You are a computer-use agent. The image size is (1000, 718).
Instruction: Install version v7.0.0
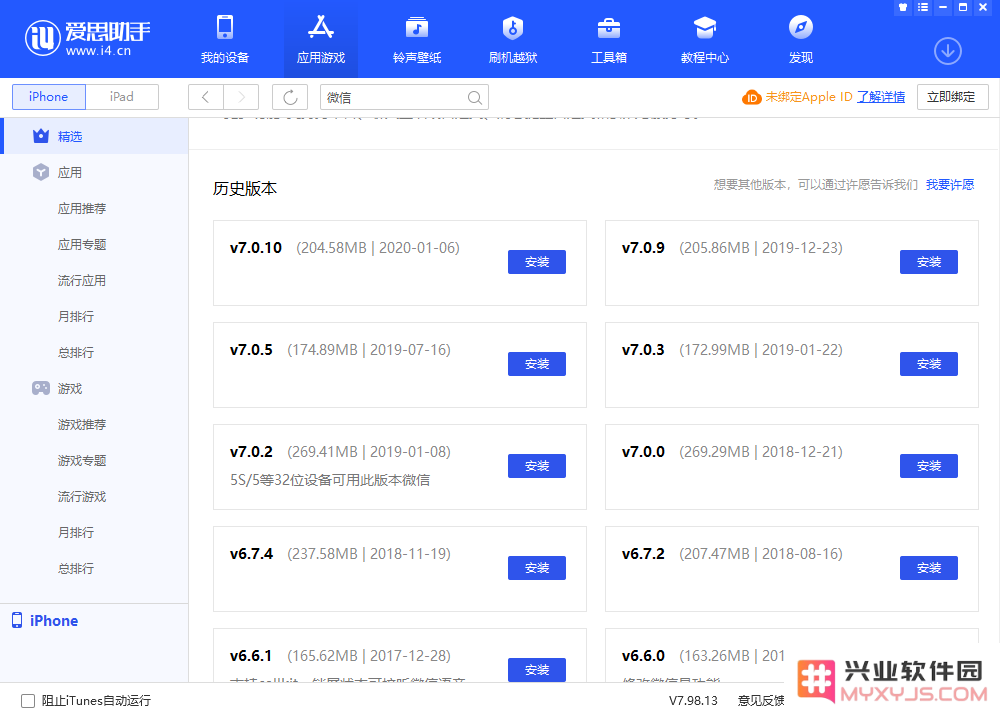(929, 466)
